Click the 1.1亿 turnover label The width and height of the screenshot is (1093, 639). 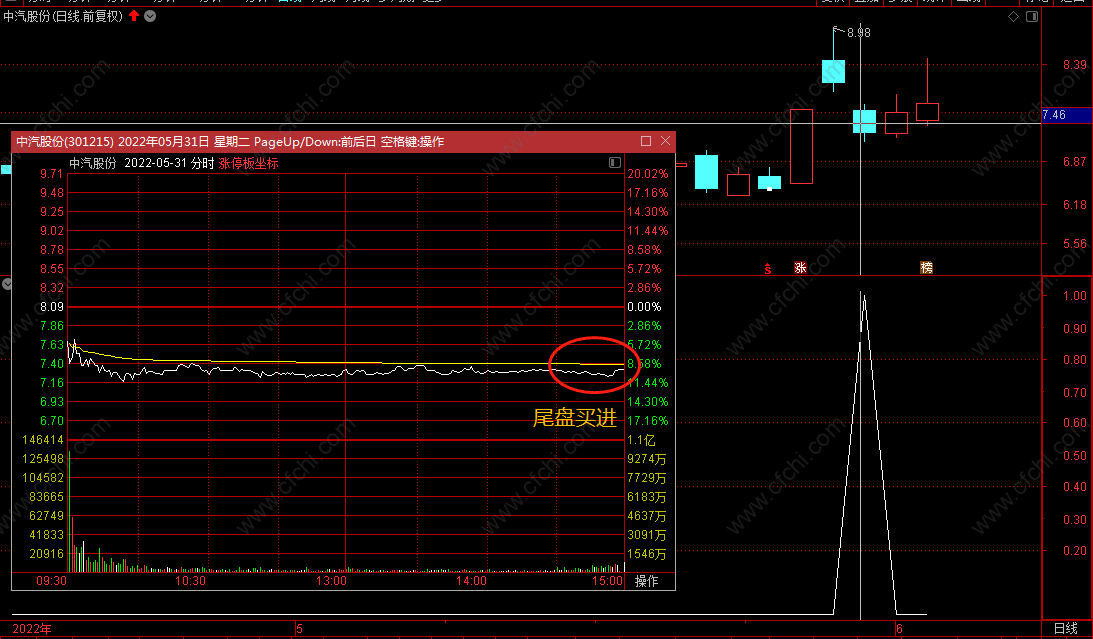[641, 440]
